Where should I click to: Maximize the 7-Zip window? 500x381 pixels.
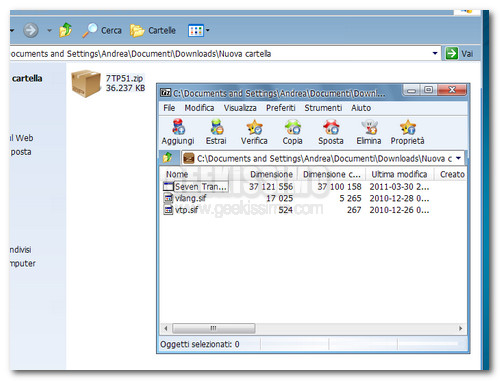pos(428,90)
